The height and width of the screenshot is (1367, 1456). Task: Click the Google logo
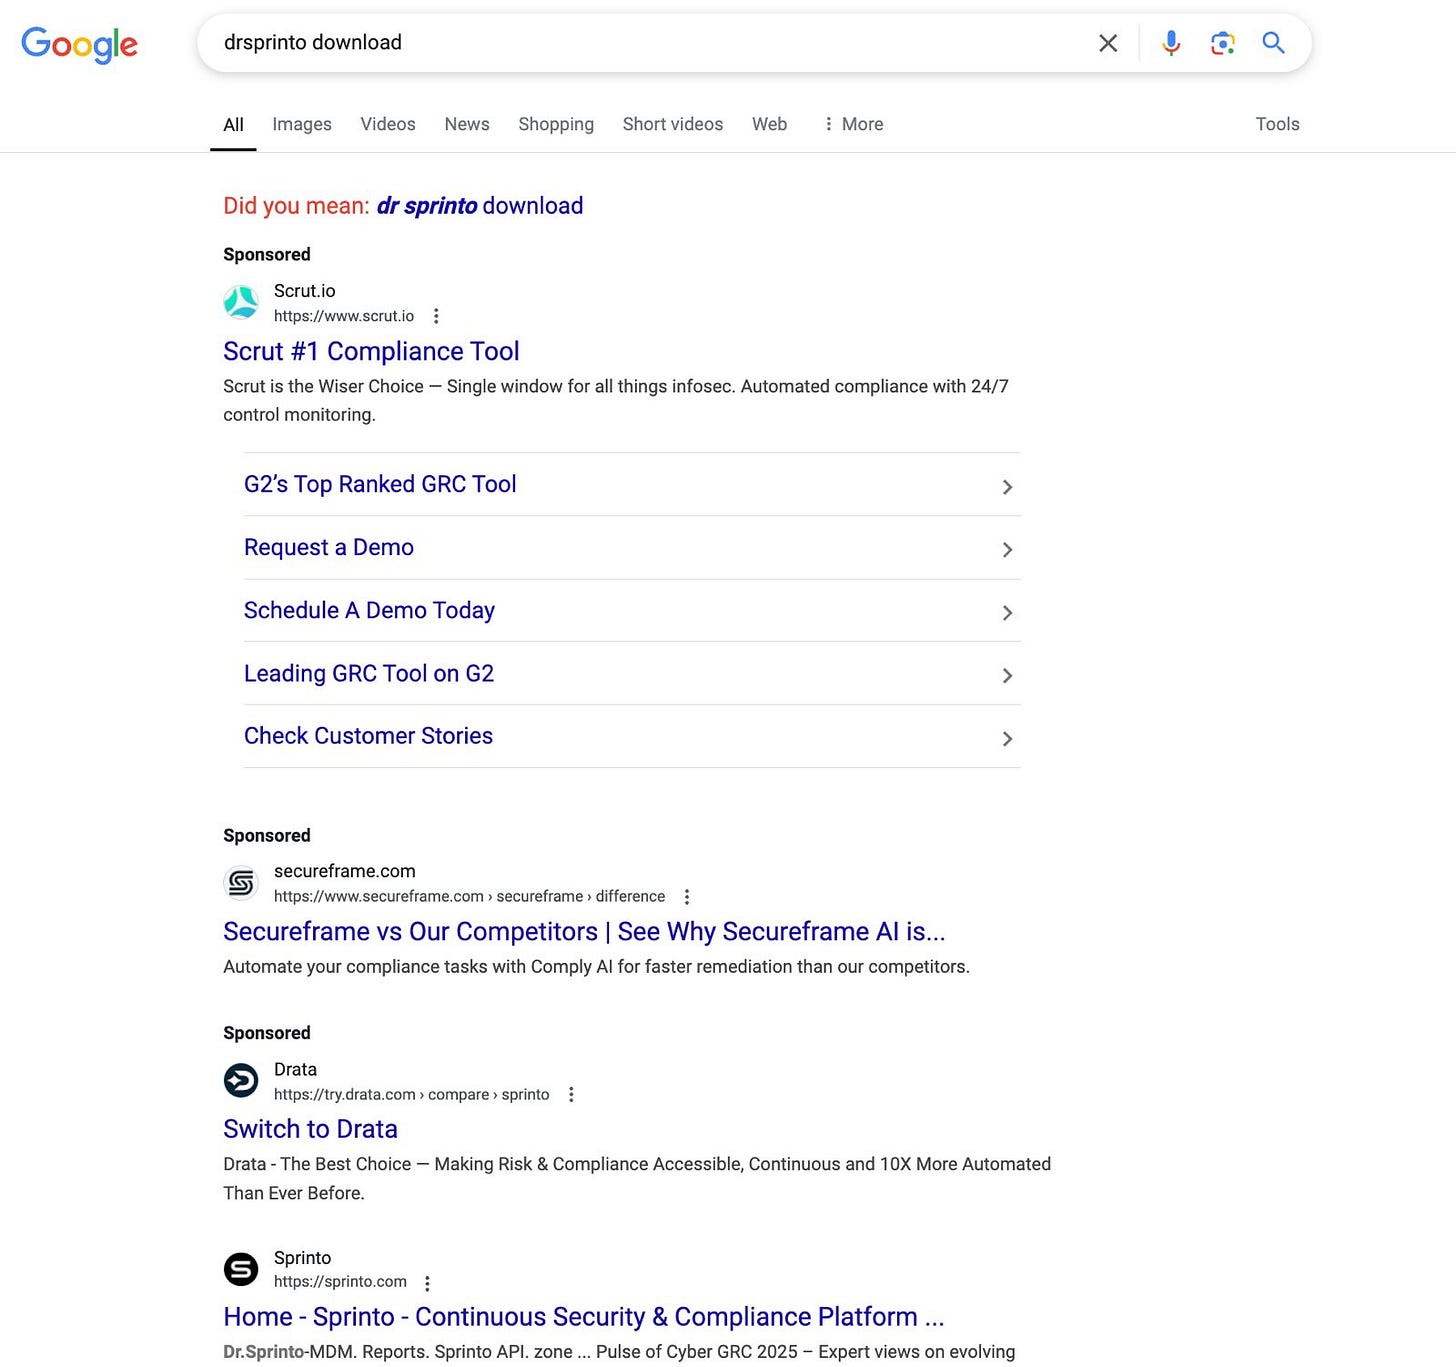(x=79, y=44)
